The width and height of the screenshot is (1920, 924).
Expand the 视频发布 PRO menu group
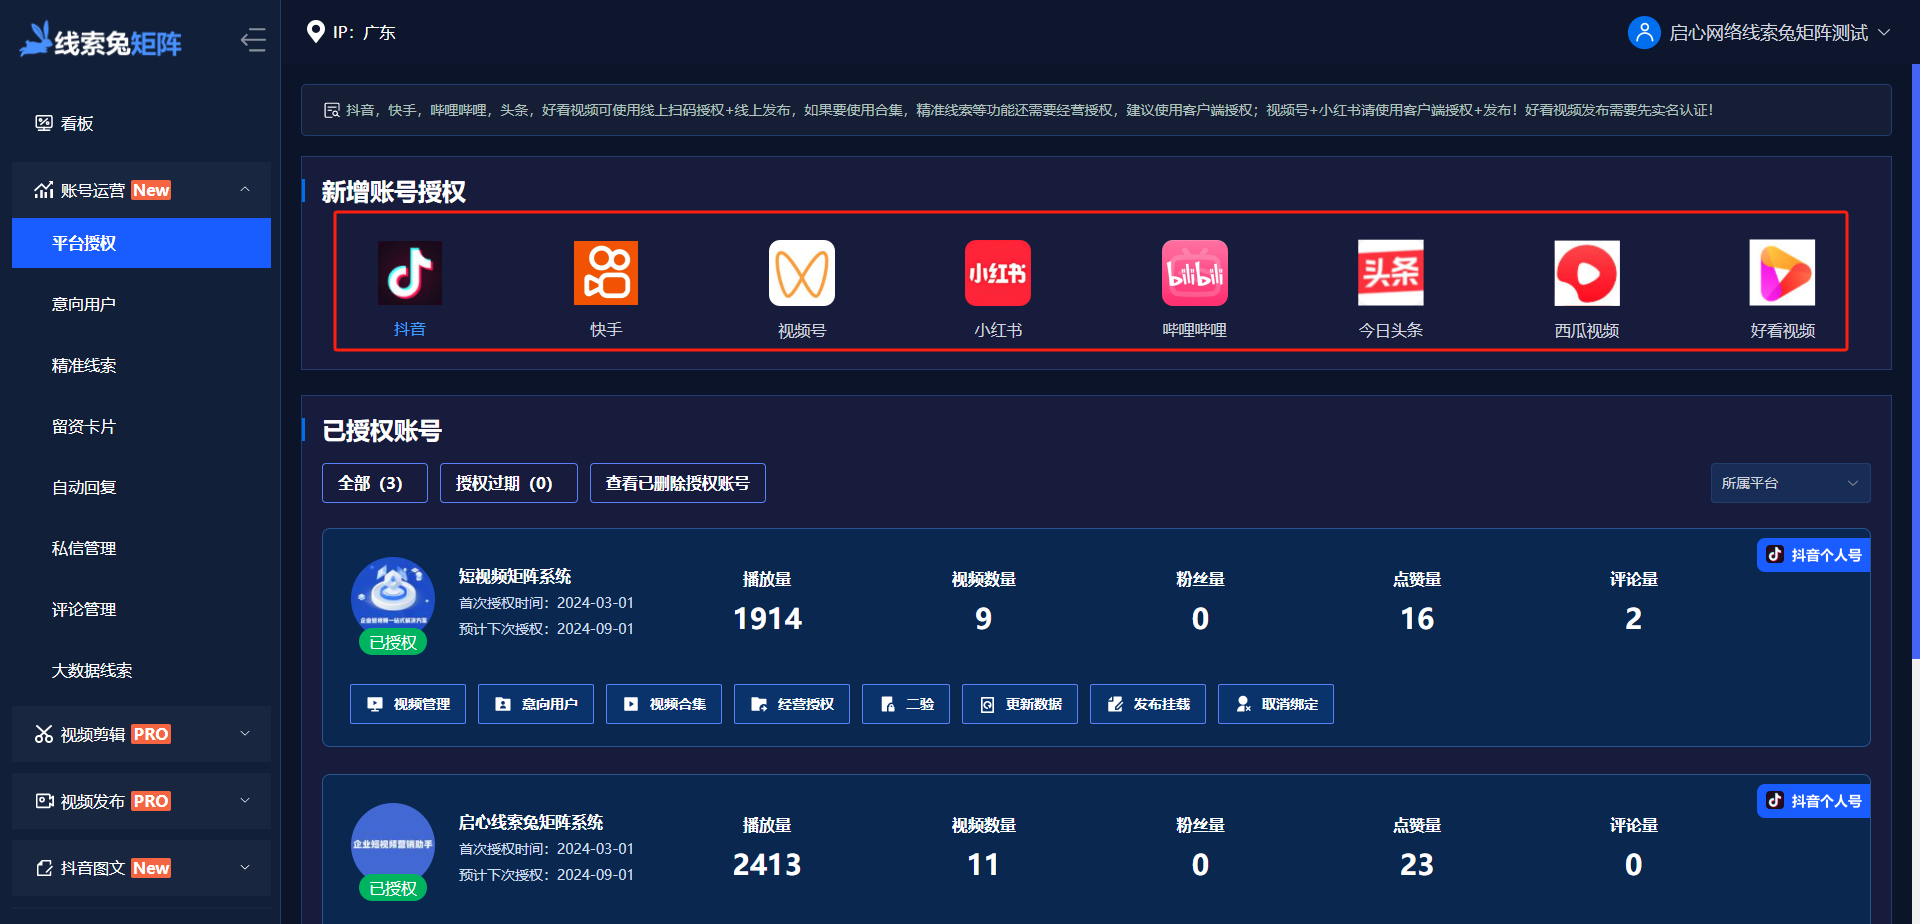(x=141, y=801)
